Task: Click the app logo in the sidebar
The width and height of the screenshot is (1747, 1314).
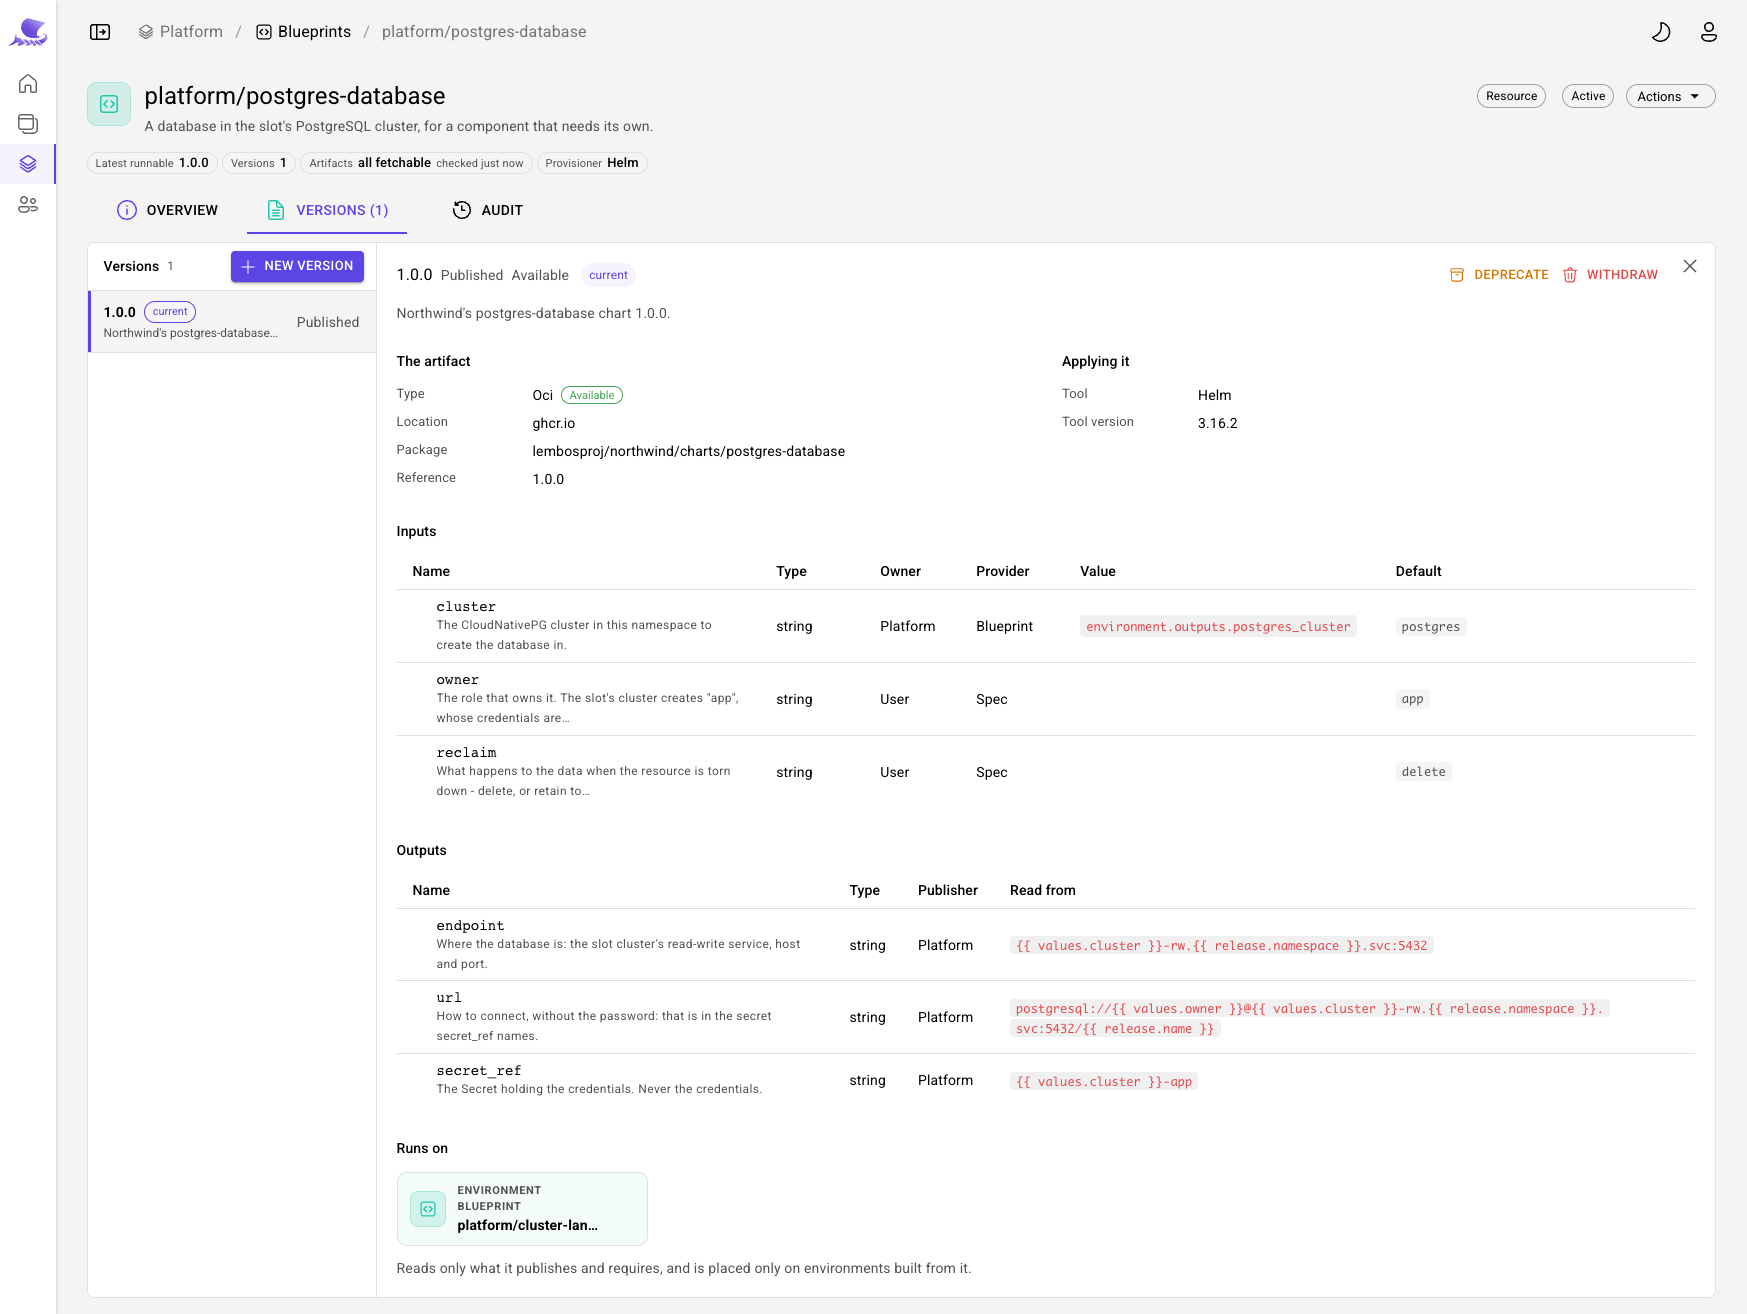Action: (28, 32)
